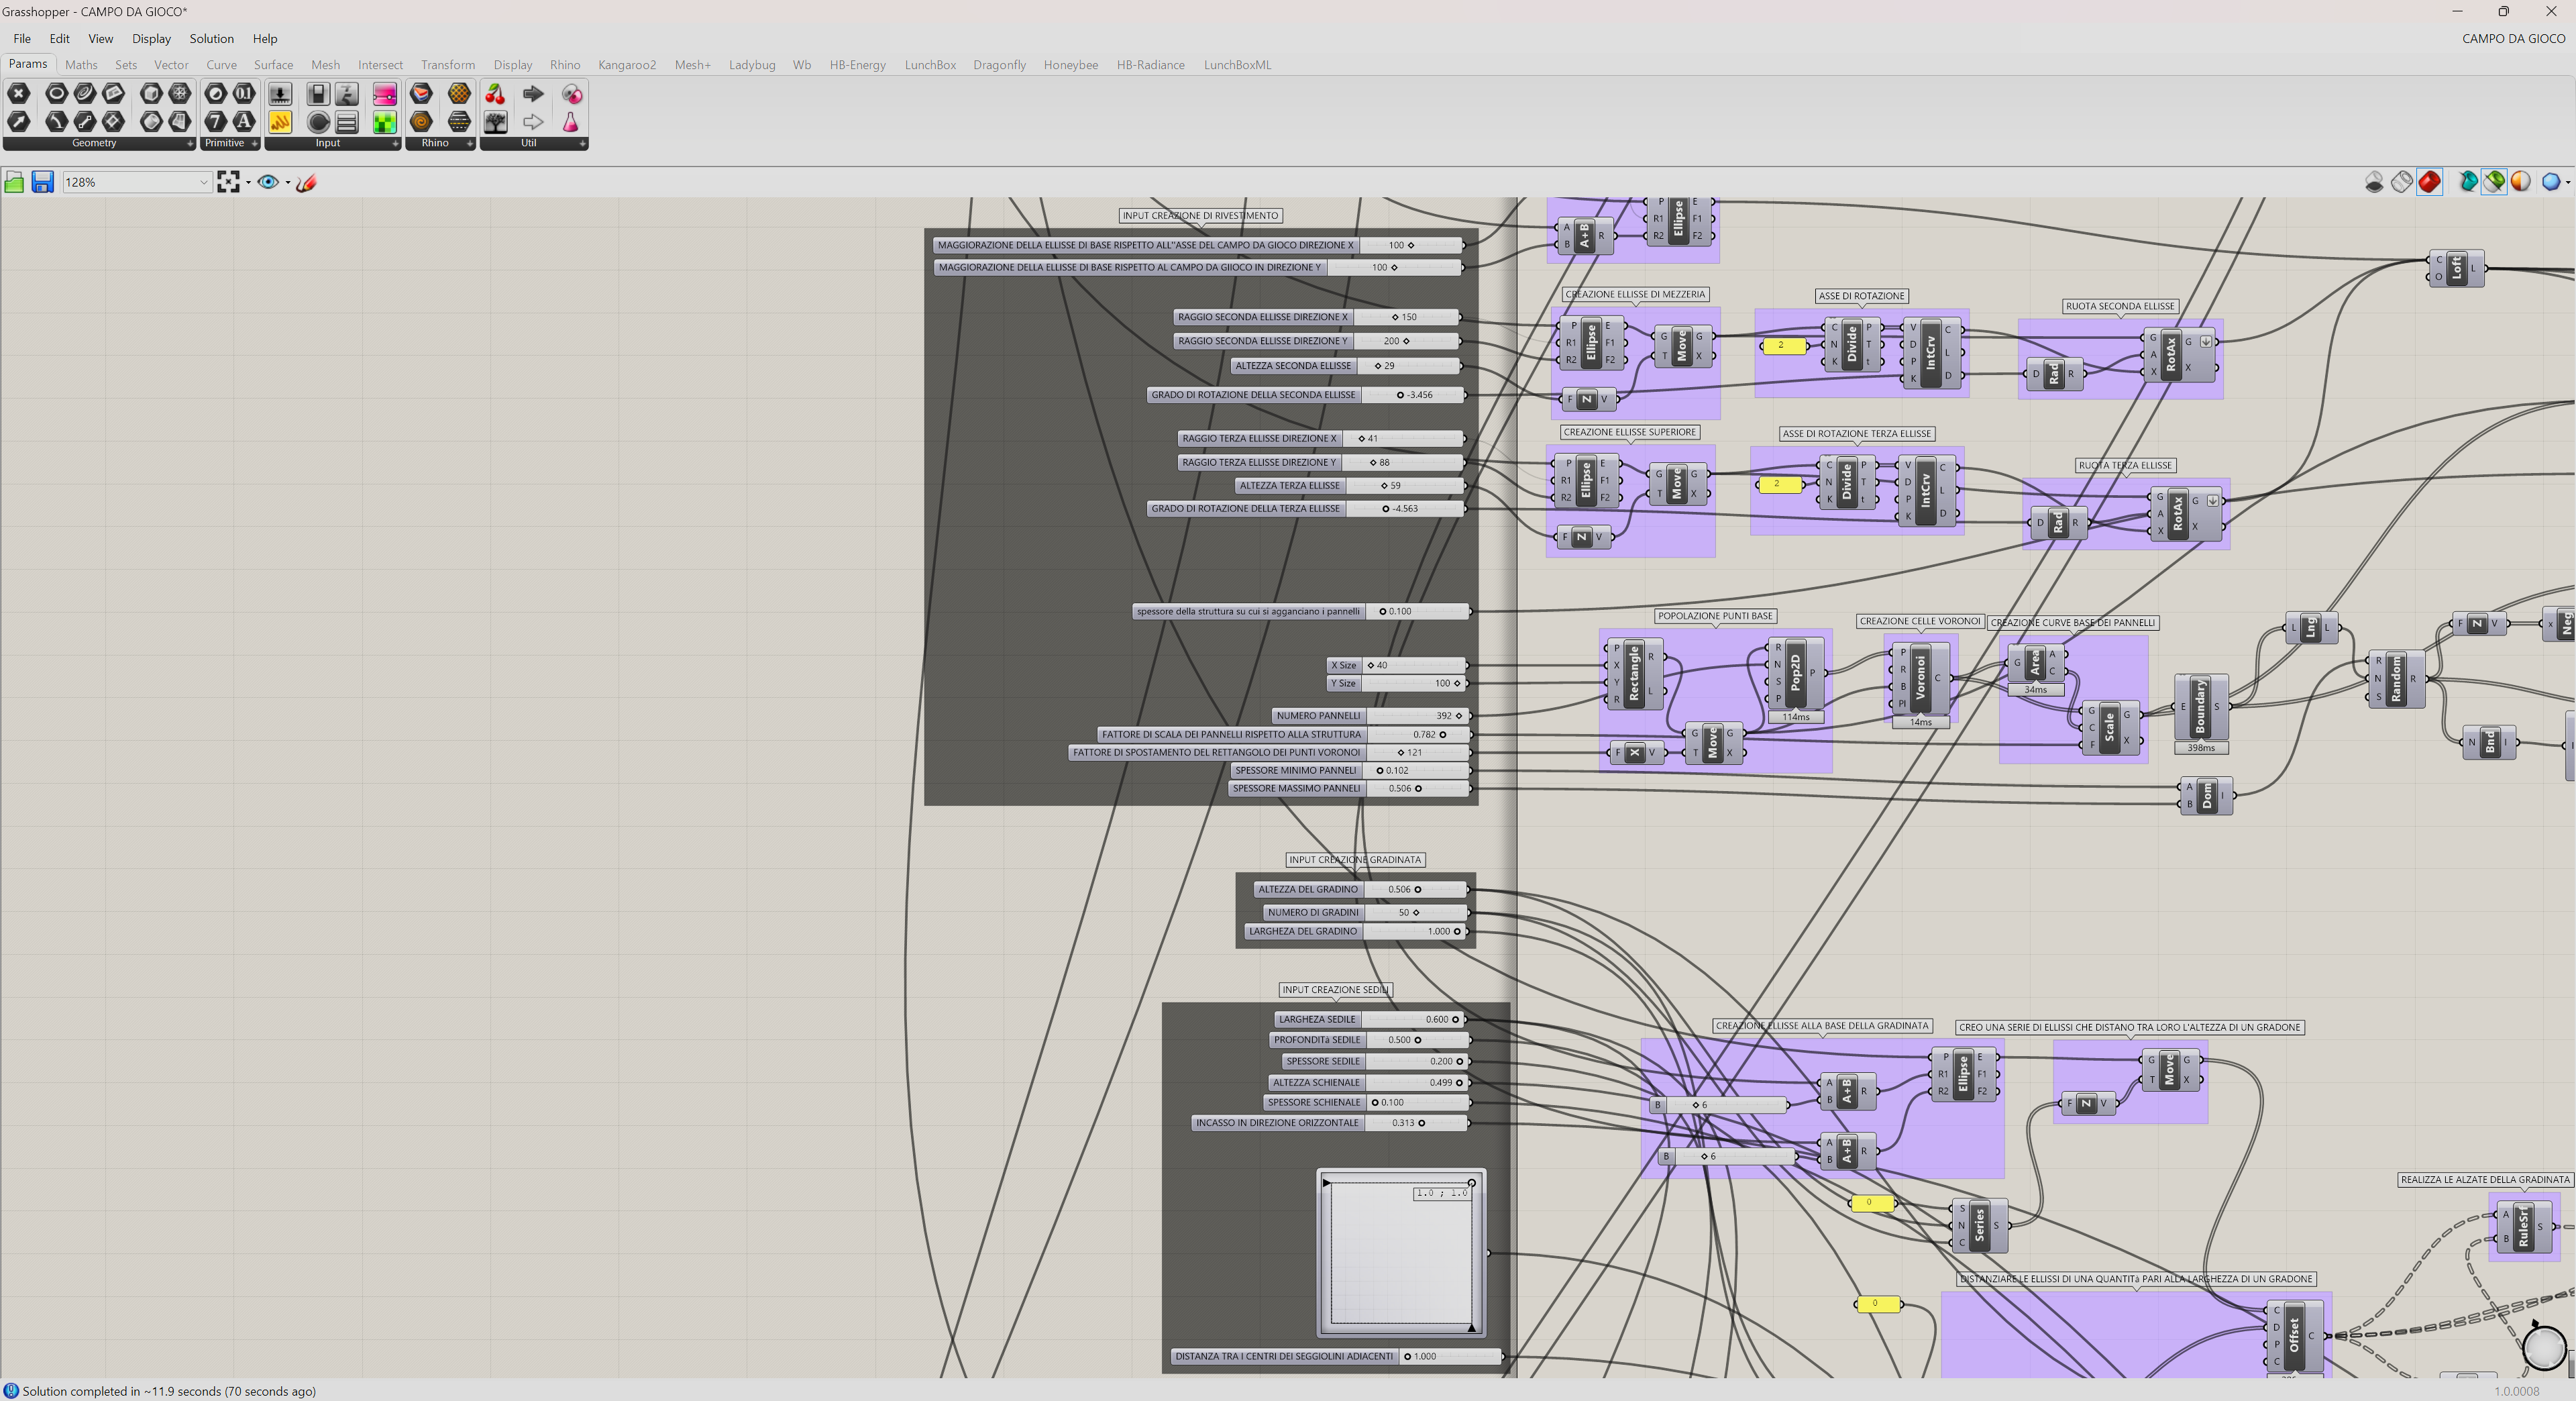Expand the Geometry panel plus arrow
This screenshot has width=2576, height=1401.
[190, 143]
